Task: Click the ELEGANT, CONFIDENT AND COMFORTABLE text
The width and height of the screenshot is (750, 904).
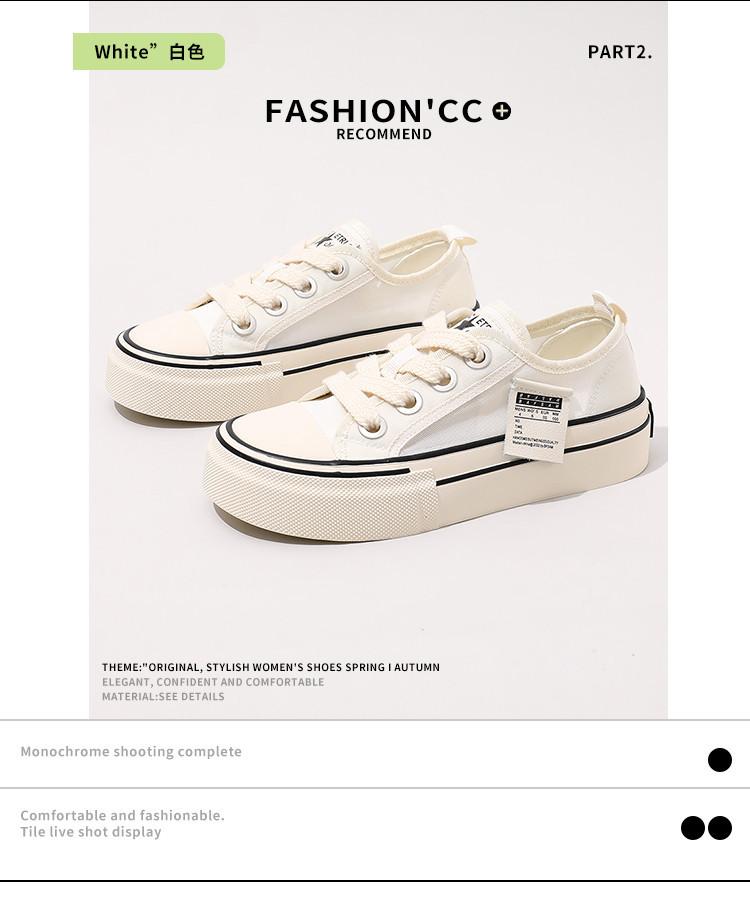Action: (x=213, y=682)
